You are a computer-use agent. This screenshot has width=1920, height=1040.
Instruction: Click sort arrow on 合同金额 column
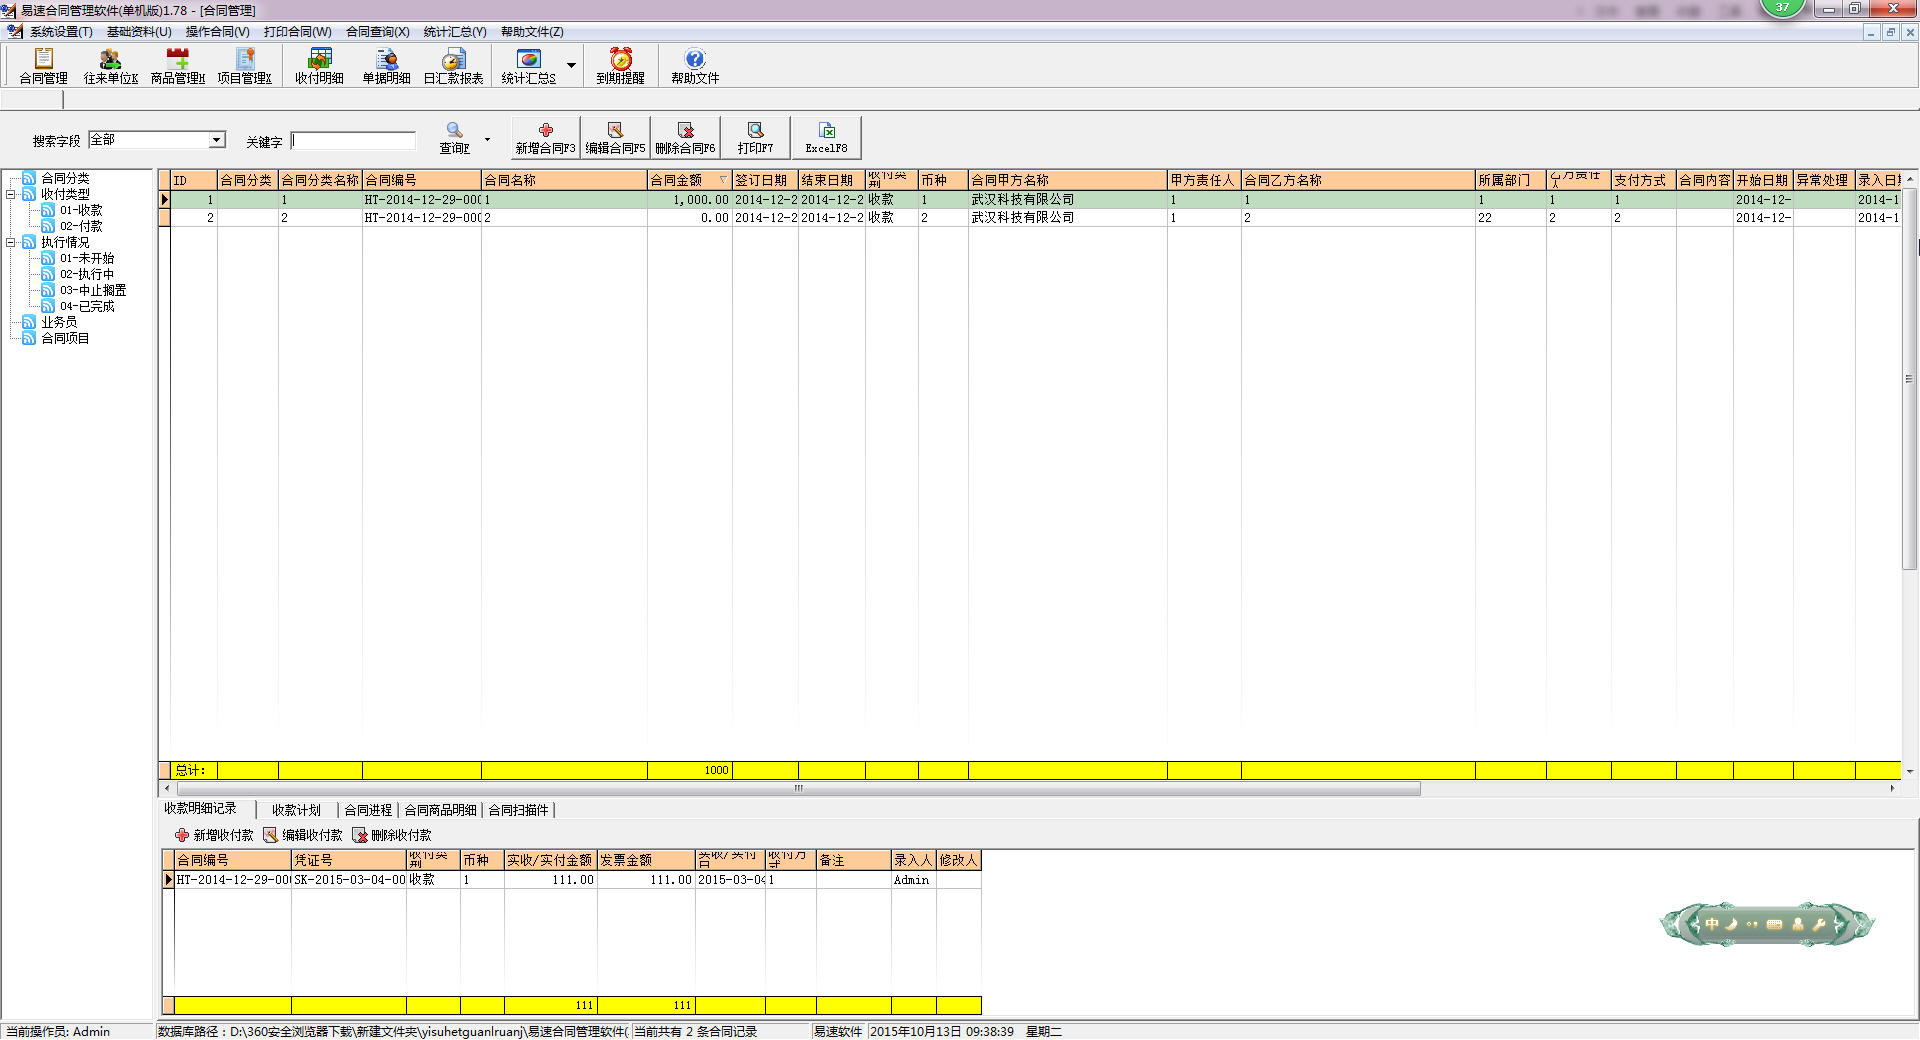[x=723, y=180]
